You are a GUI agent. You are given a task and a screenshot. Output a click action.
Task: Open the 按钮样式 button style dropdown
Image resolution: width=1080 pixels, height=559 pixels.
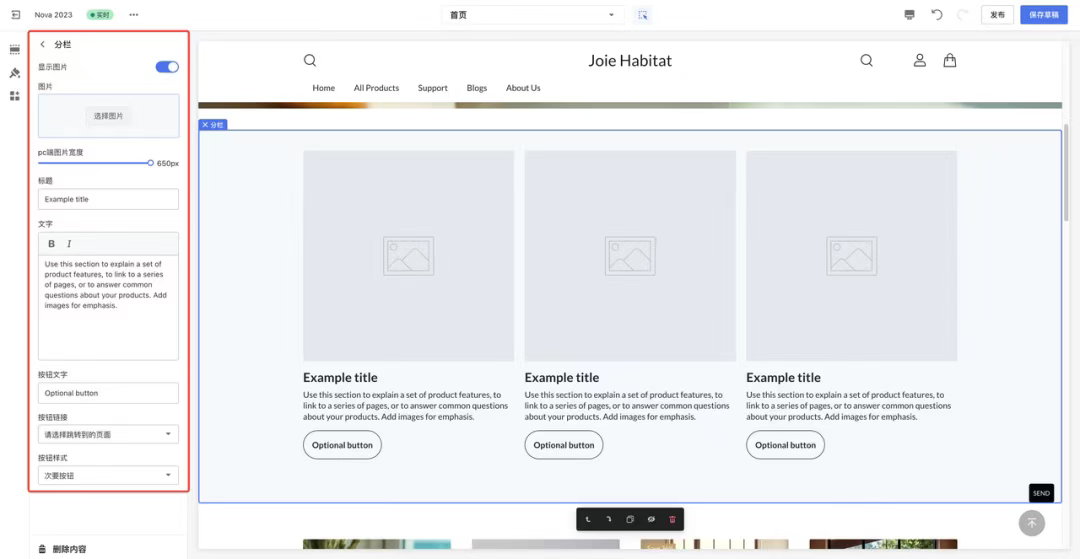[x=108, y=476]
